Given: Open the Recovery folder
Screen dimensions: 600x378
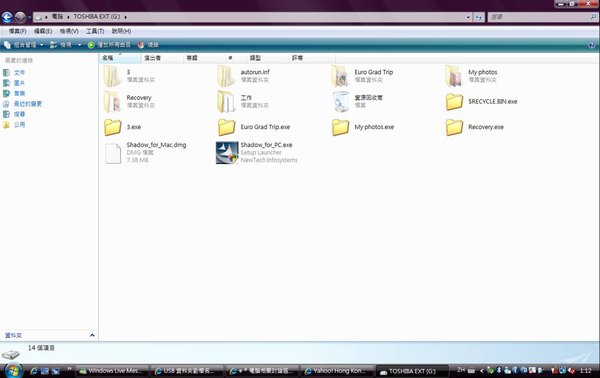Looking at the screenshot, I should point(129,101).
